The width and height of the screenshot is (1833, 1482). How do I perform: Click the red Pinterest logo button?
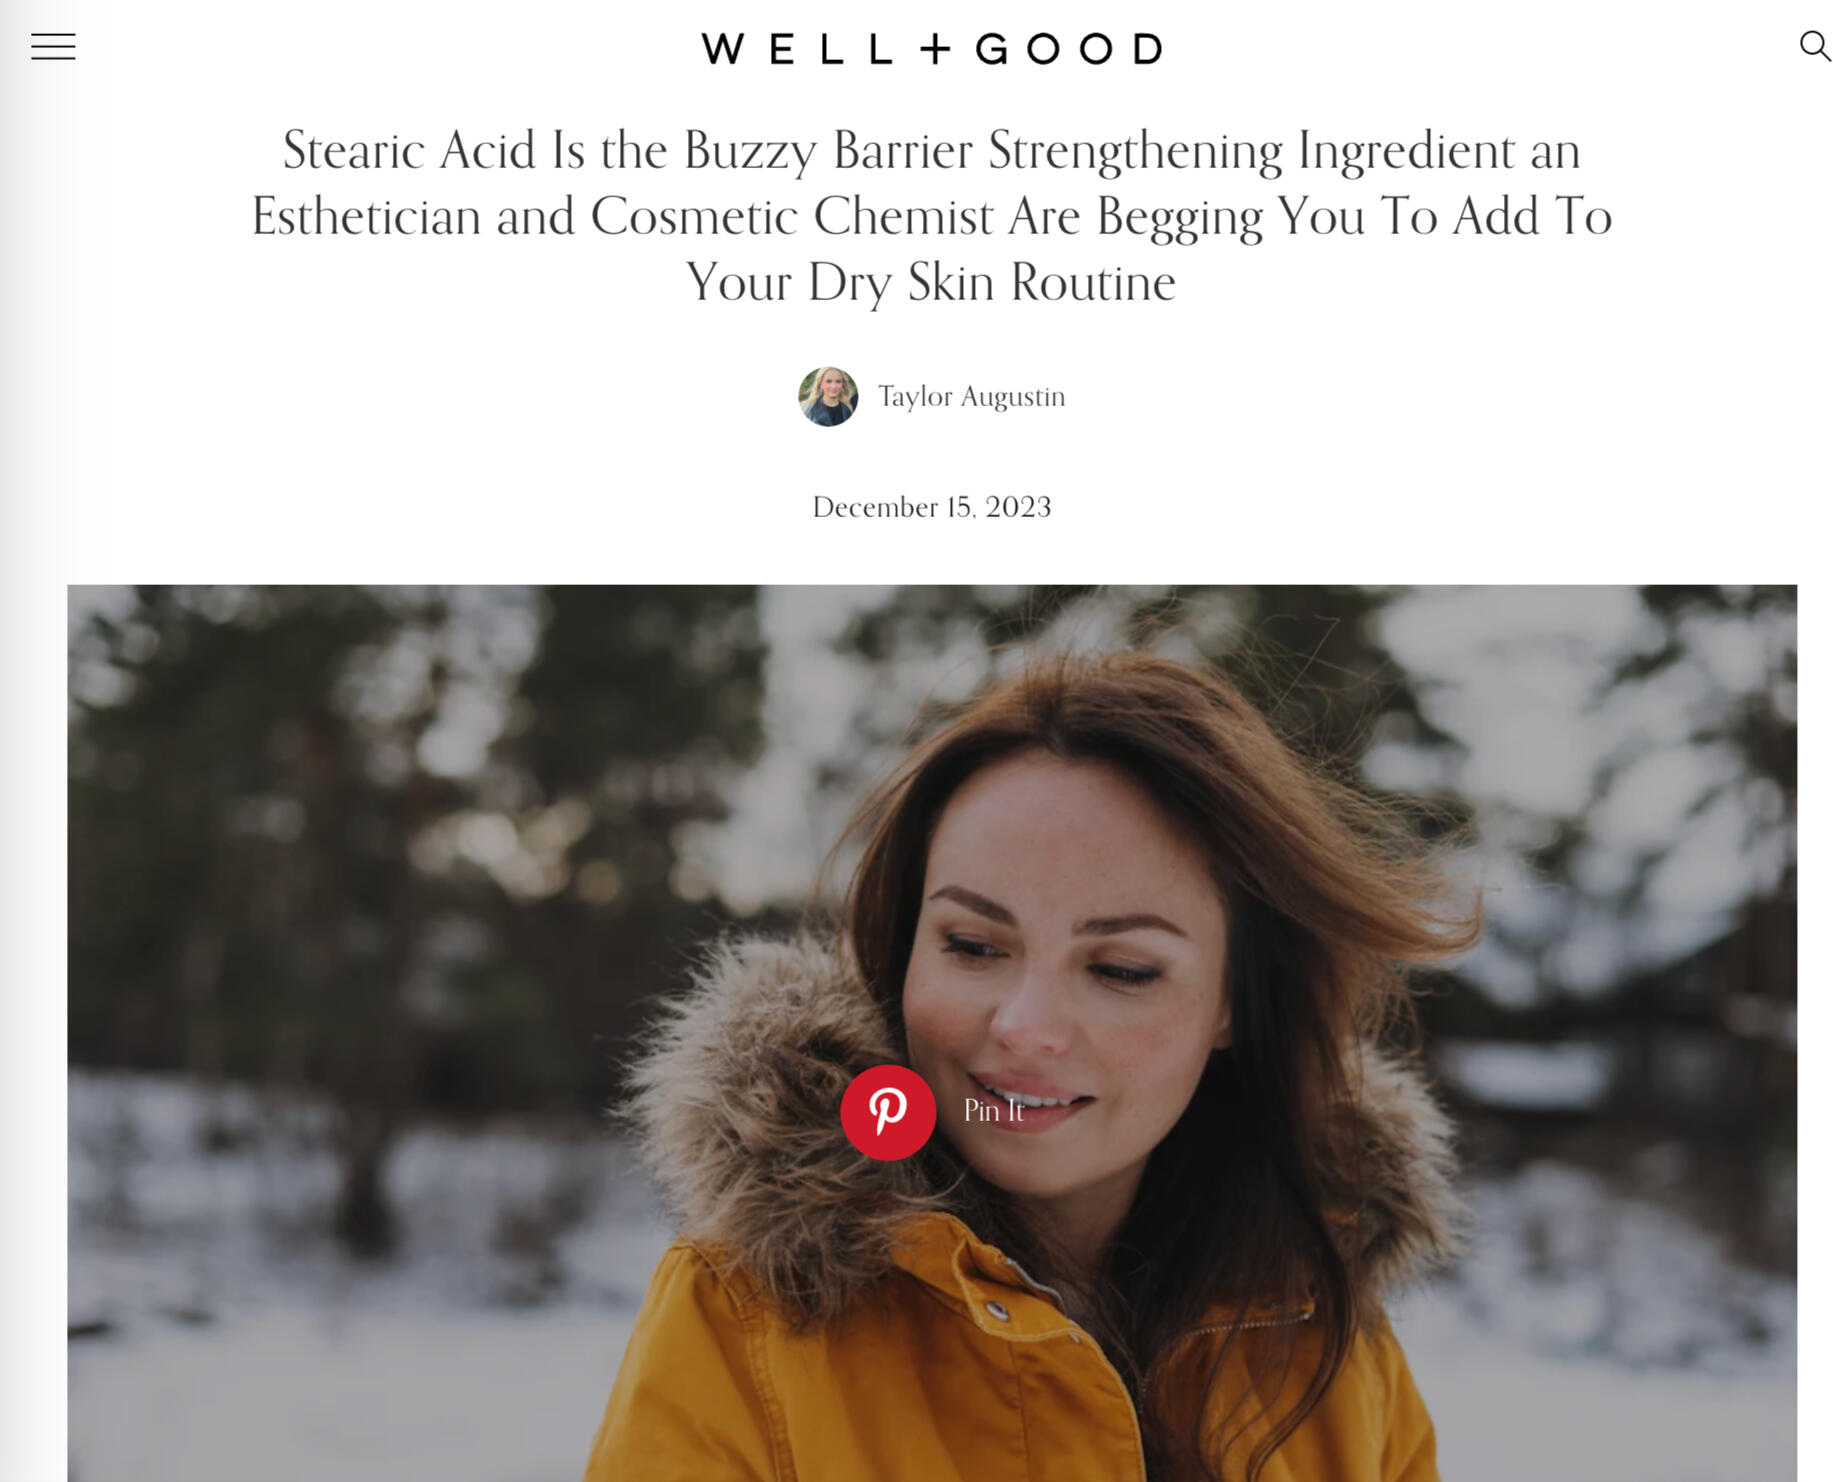click(888, 1112)
